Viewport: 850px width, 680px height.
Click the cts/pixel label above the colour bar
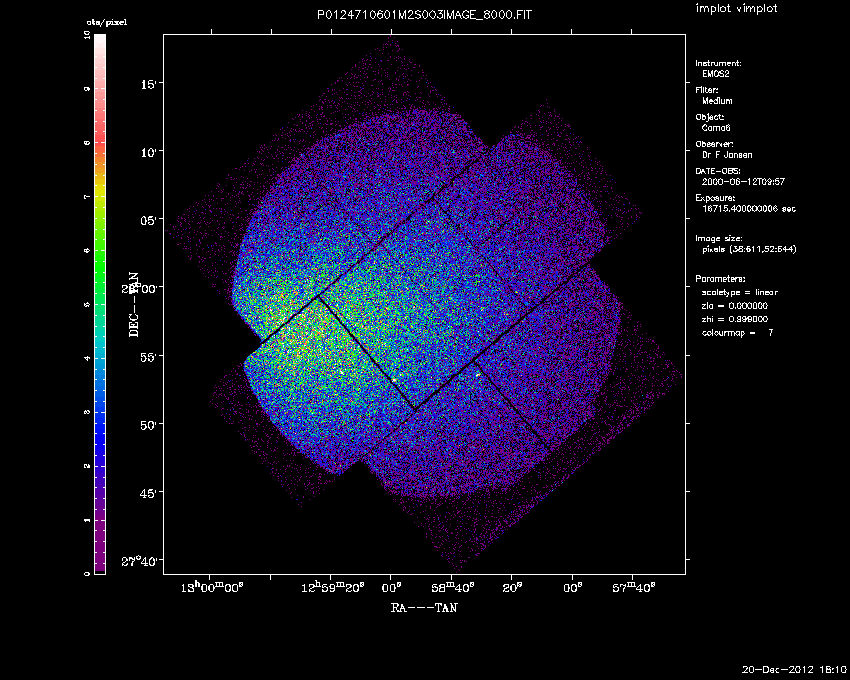pos(99,21)
